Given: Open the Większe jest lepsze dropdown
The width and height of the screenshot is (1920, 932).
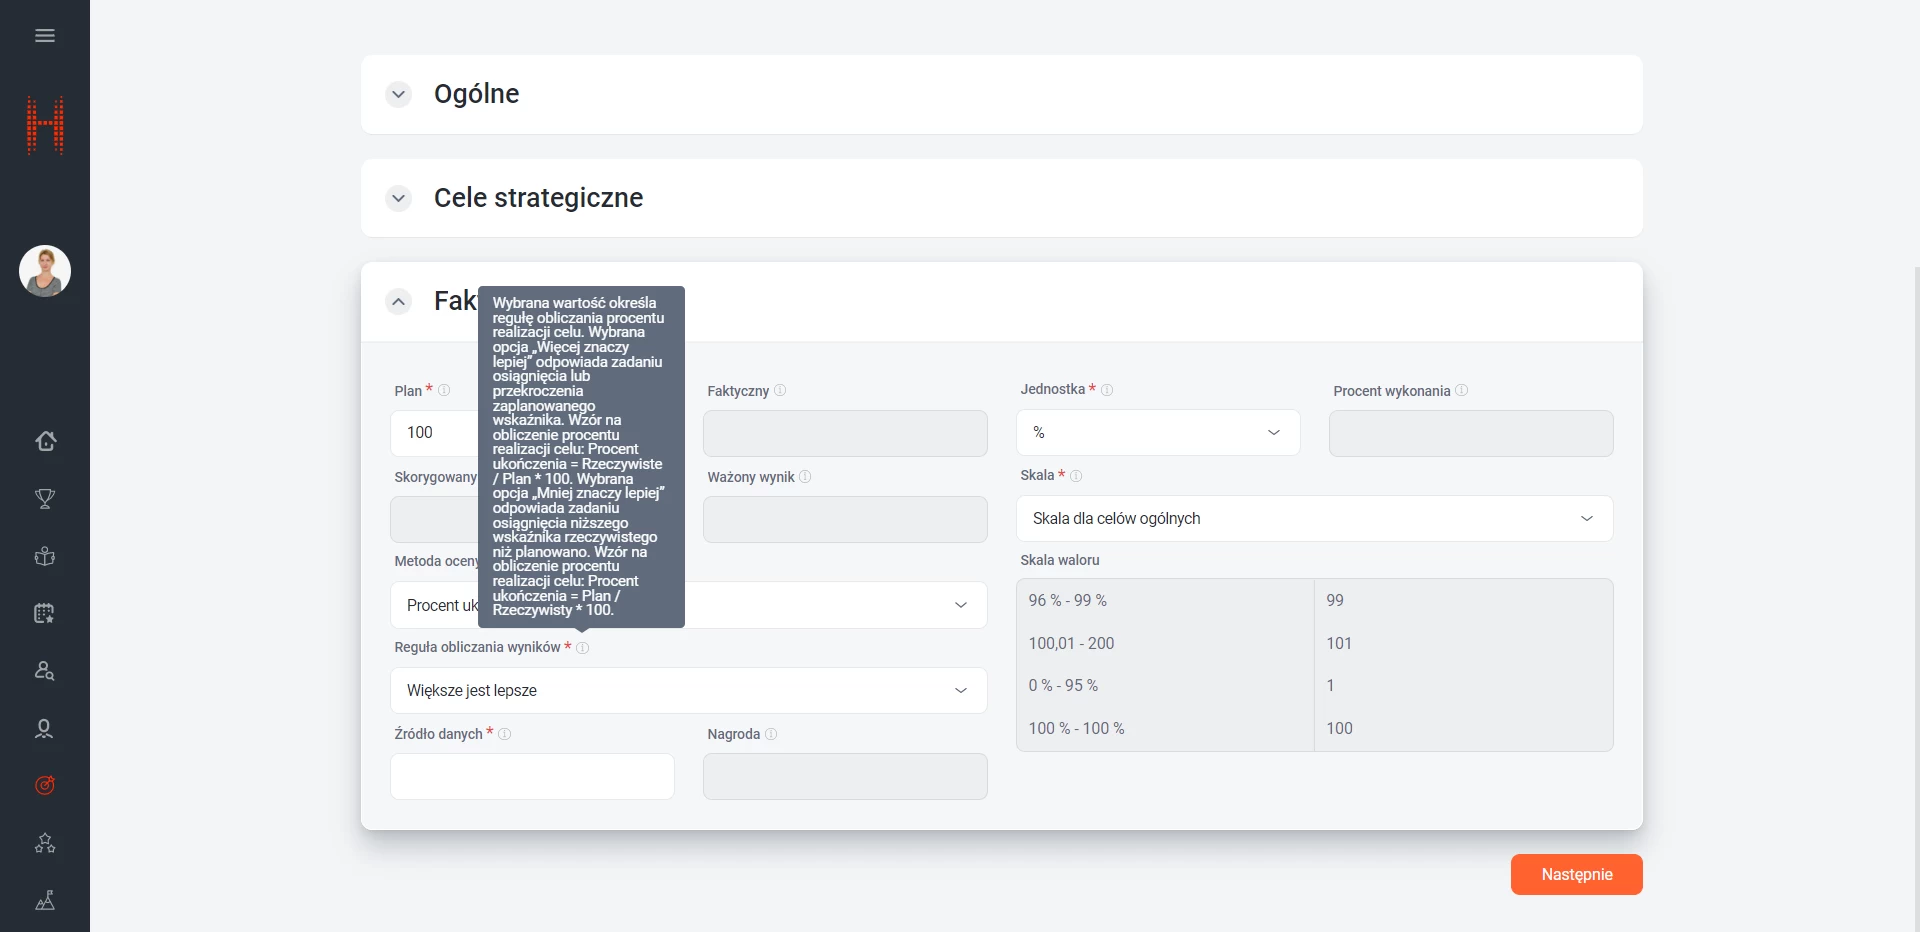Looking at the screenshot, I should [x=688, y=691].
